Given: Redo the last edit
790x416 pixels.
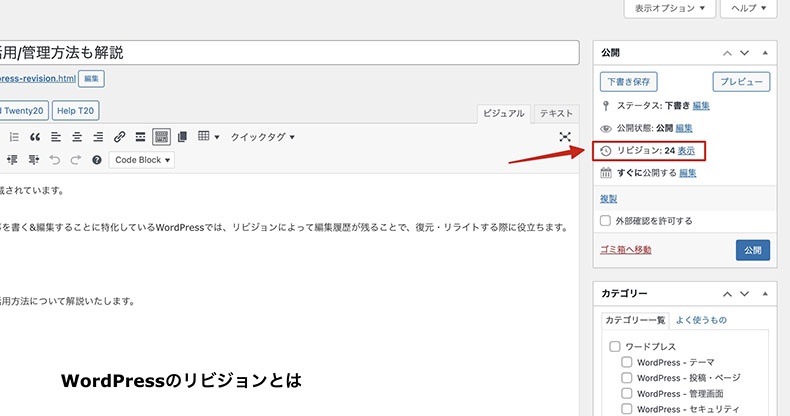Looking at the screenshot, I should (x=76, y=160).
